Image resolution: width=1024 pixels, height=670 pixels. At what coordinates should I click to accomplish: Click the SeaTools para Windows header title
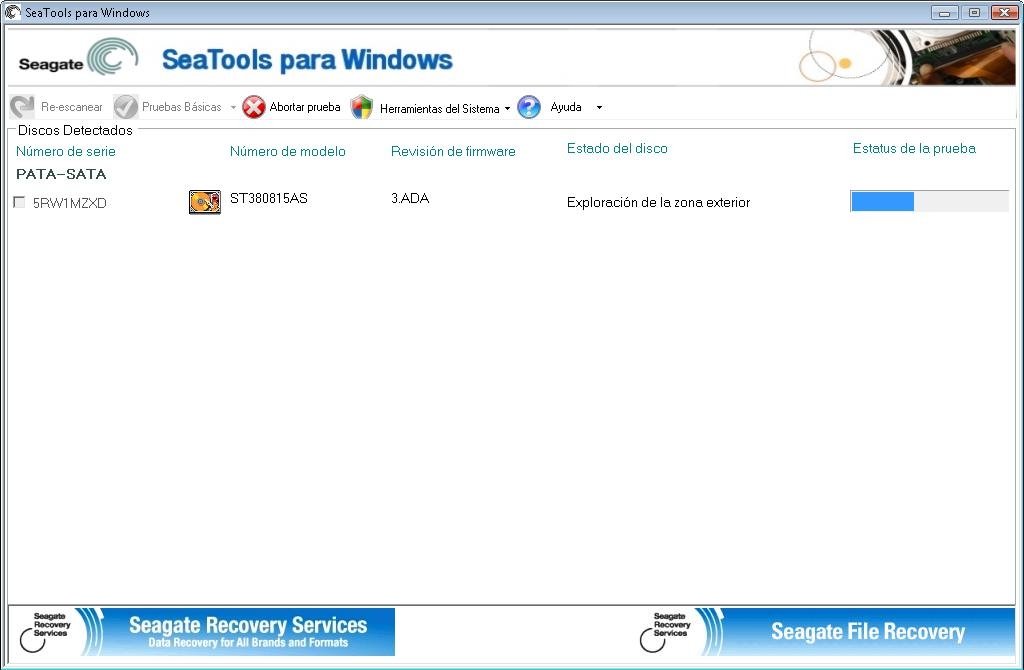(307, 59)
